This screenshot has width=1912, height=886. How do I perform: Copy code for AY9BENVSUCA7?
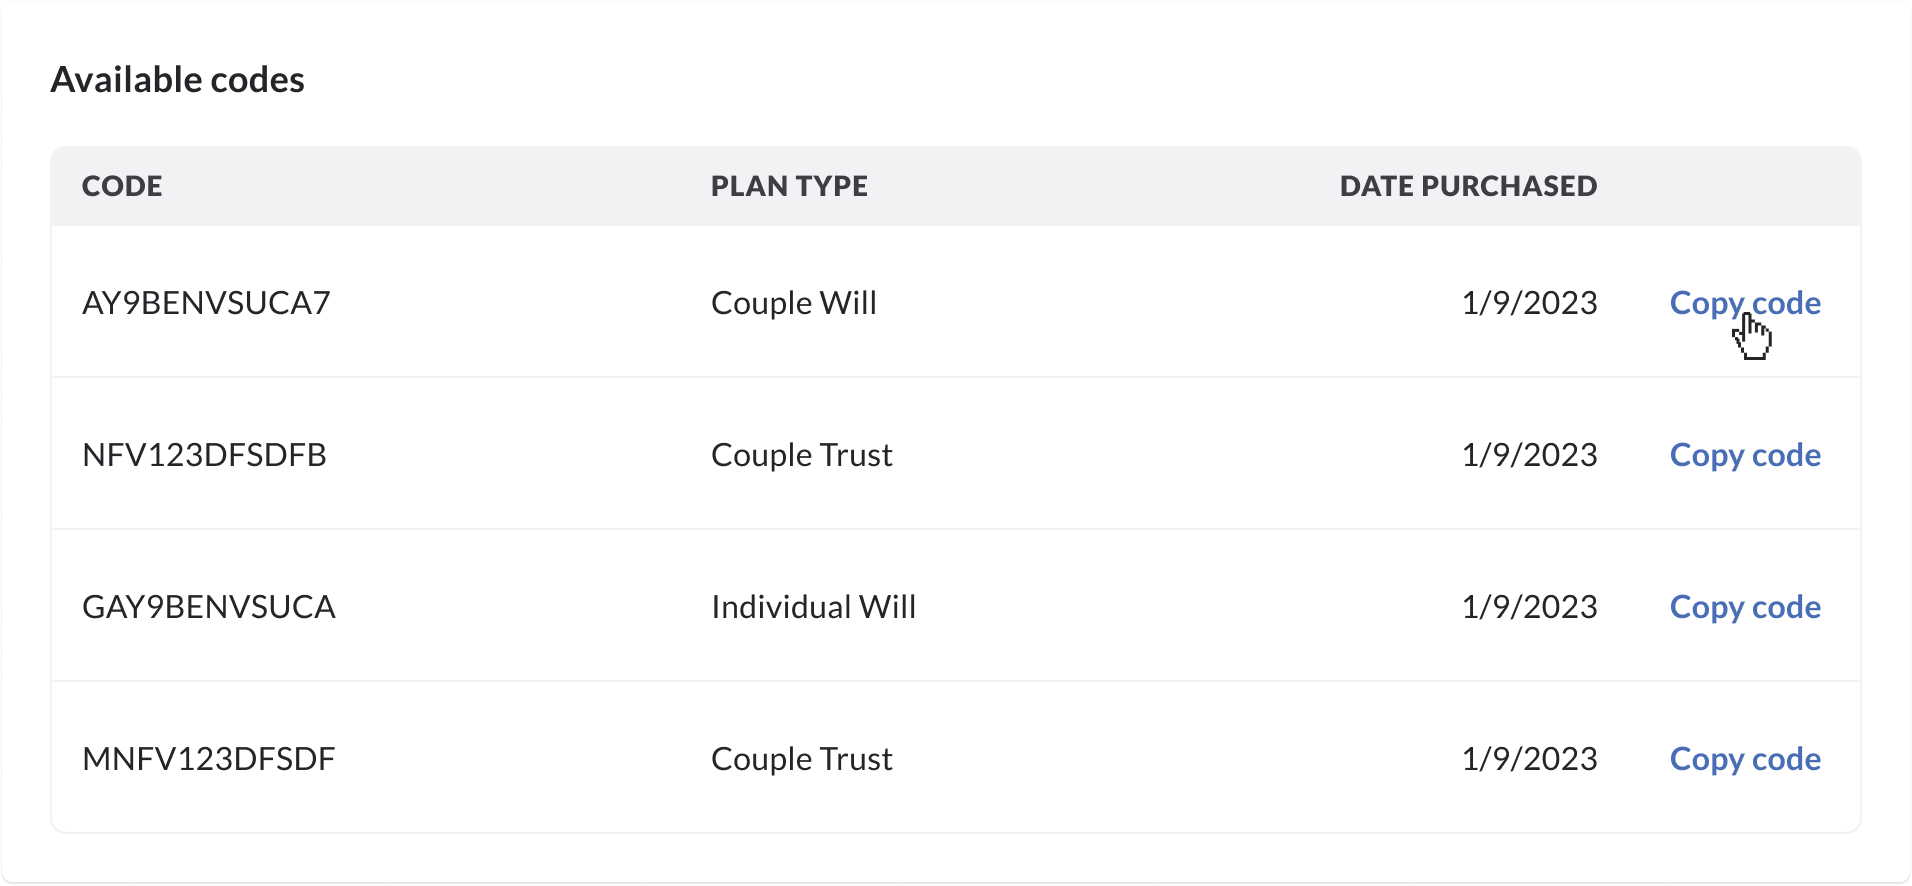point(1745,303)
